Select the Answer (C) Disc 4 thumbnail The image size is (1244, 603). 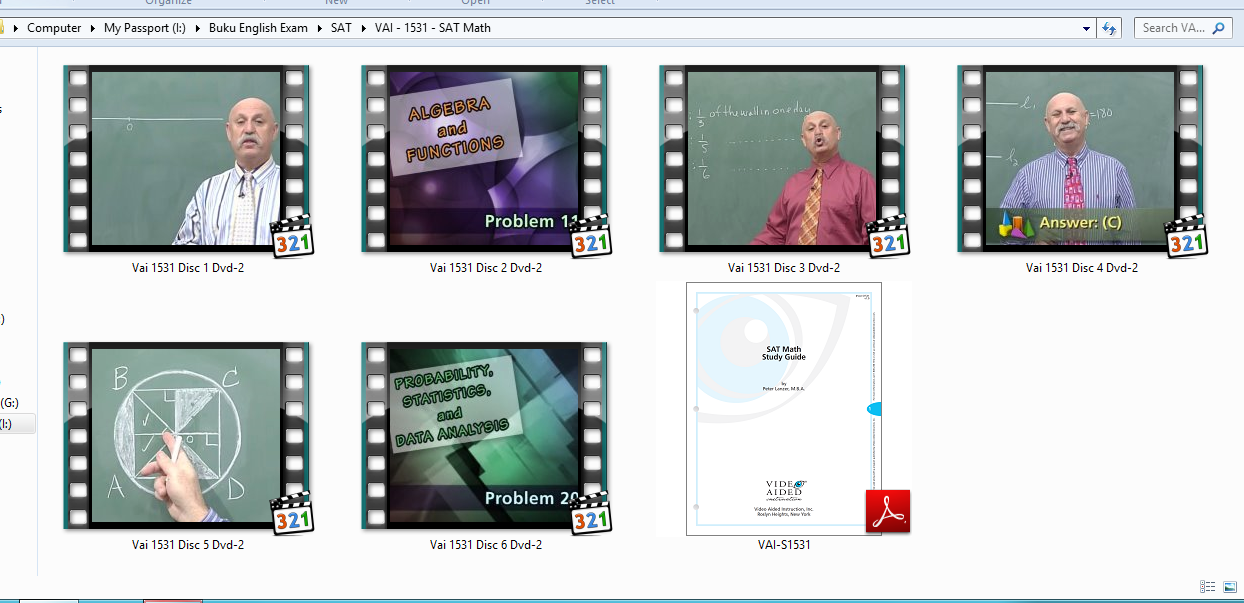[x=1081, y=159]
